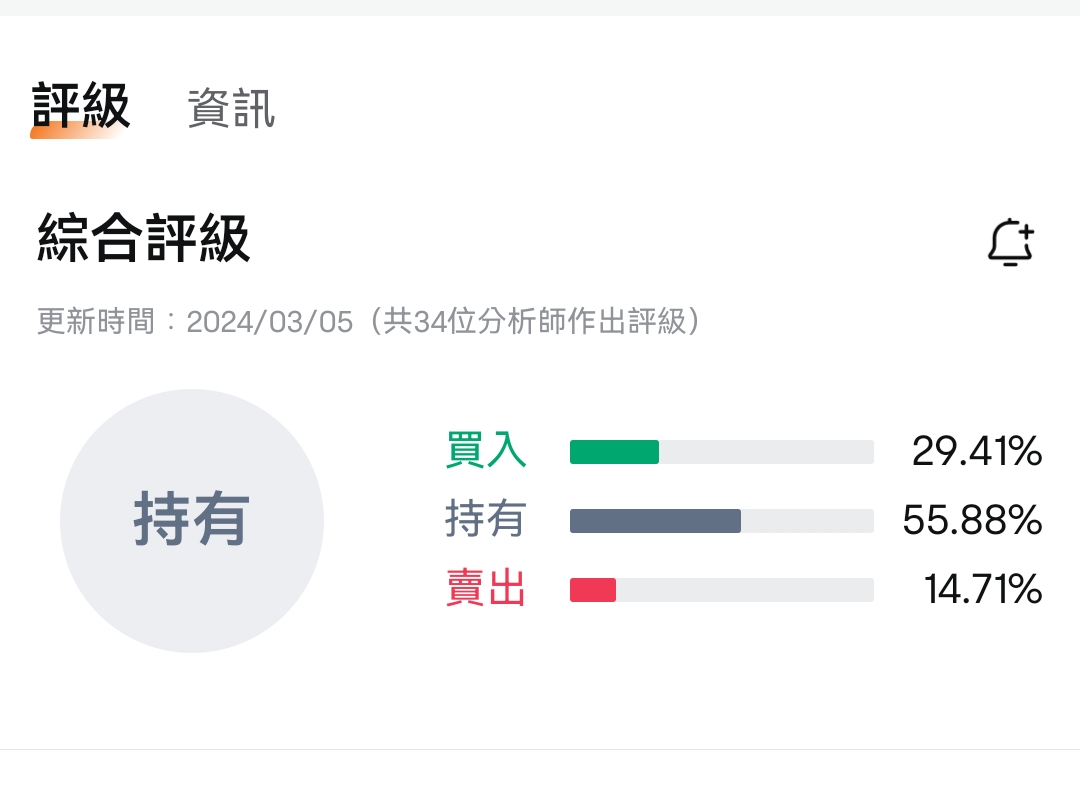1080x787 pixels.
Task: Click the circular 持有 rating badge
Action: 191,521
